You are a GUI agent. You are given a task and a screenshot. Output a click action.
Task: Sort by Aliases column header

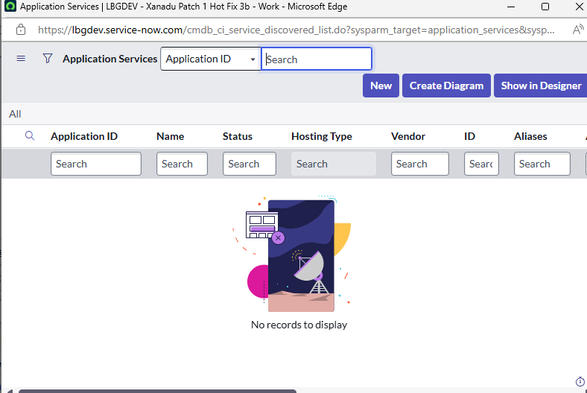coord(530,136)
